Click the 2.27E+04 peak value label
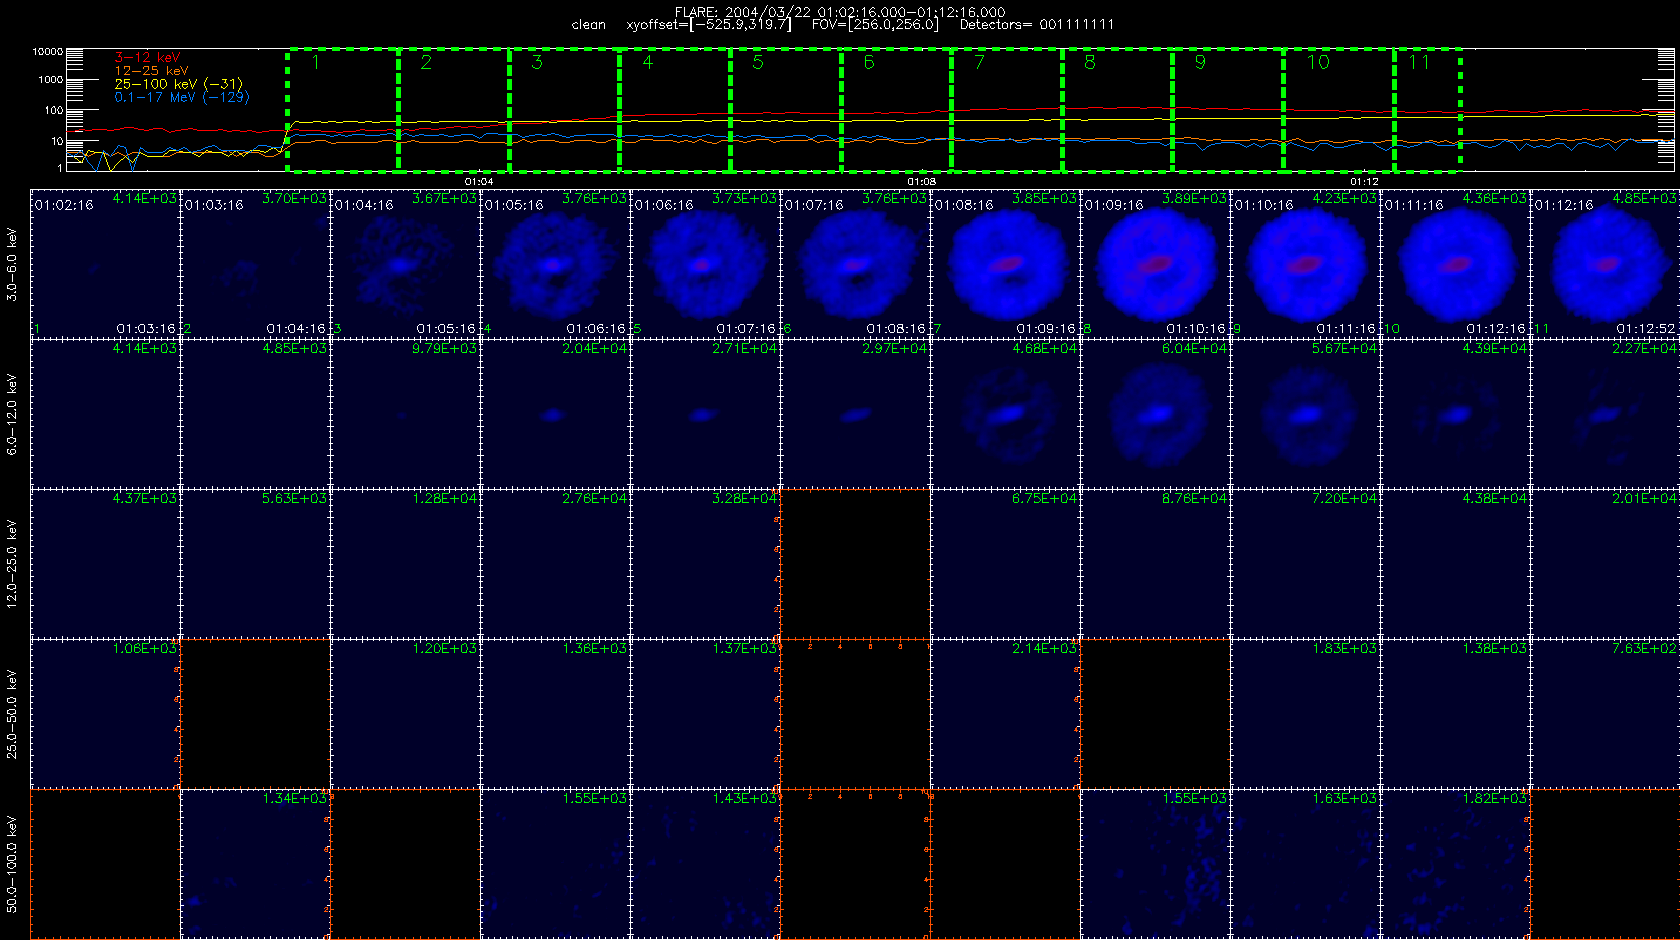Image resolution: width=1680 pixels, height=940 pixels. pos(1645,348)
